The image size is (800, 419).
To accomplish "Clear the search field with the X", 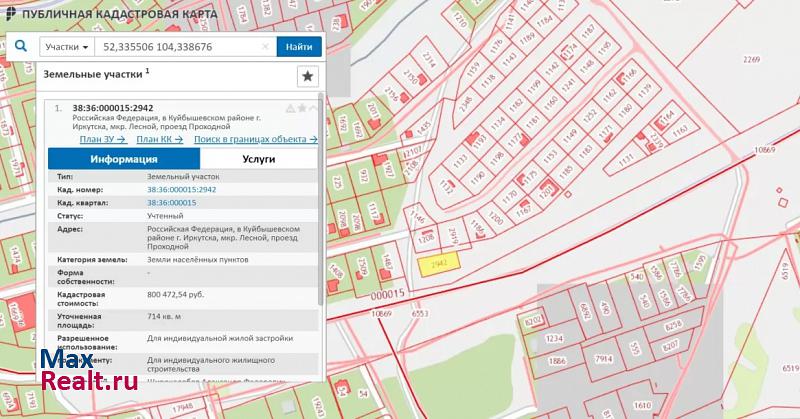I will [x=265, y=47].
